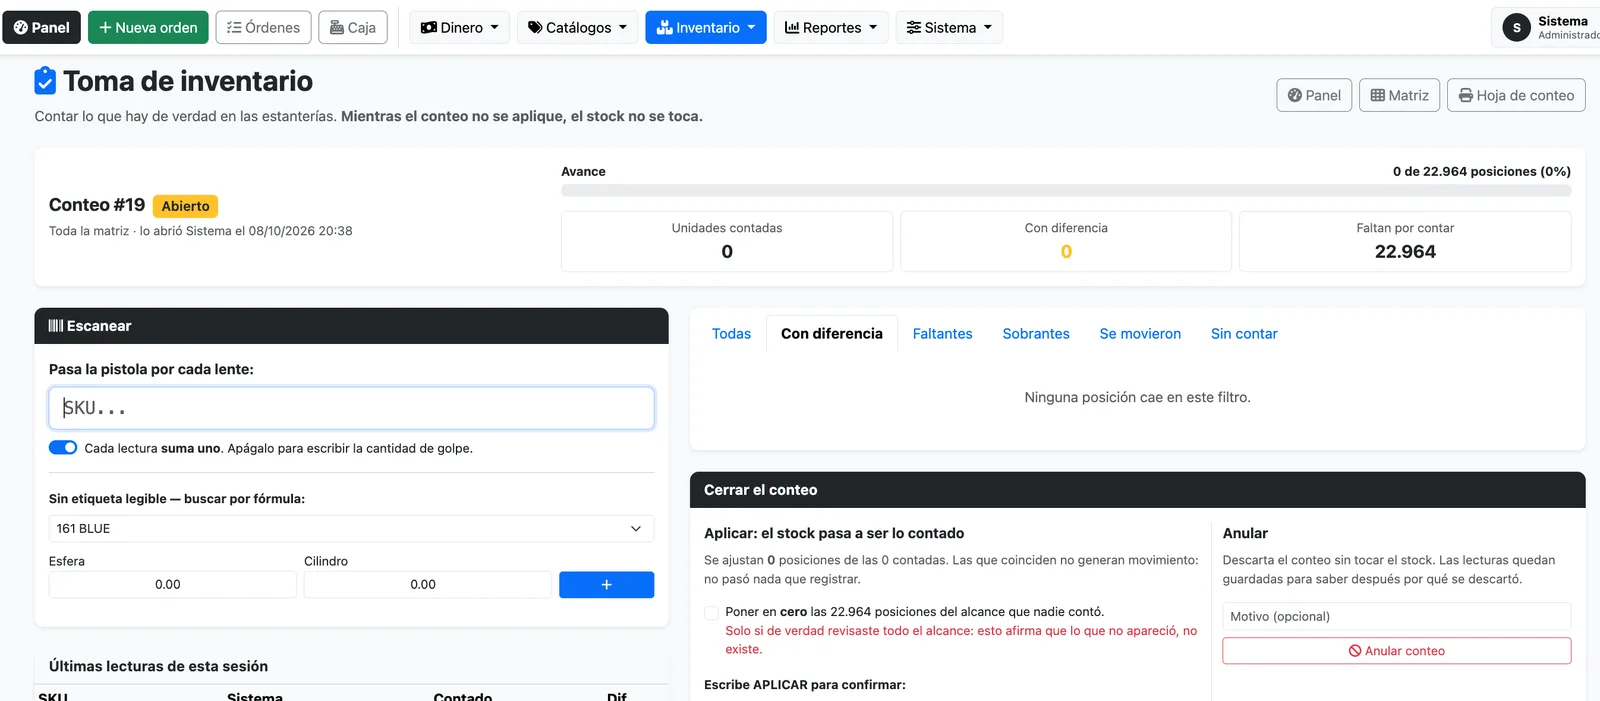Focus the SKU scan input field
This screenshot has width=1600, height=701.
point(351,408)
